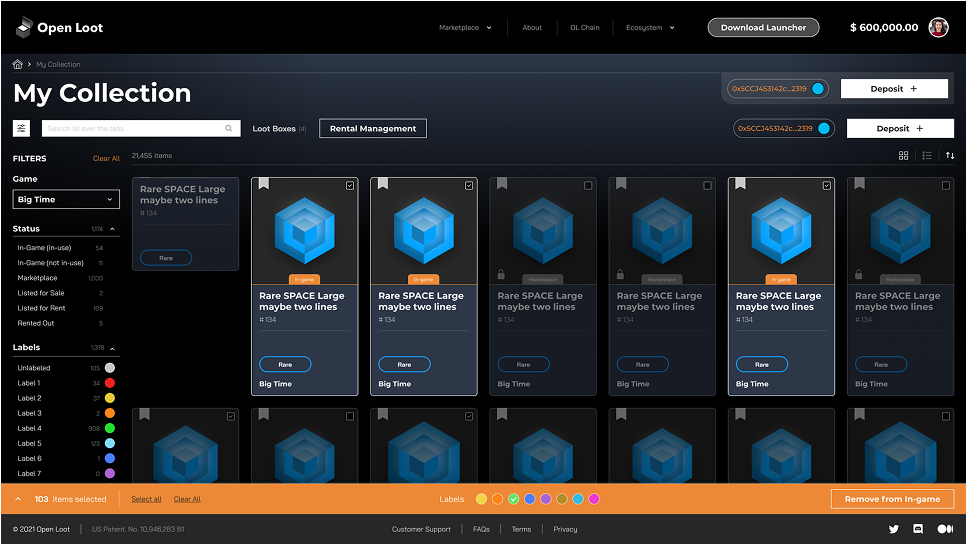967x546 pixels.
Task: Tick checkbox on last bottom-row card
Action: click(x=946, y=416)
